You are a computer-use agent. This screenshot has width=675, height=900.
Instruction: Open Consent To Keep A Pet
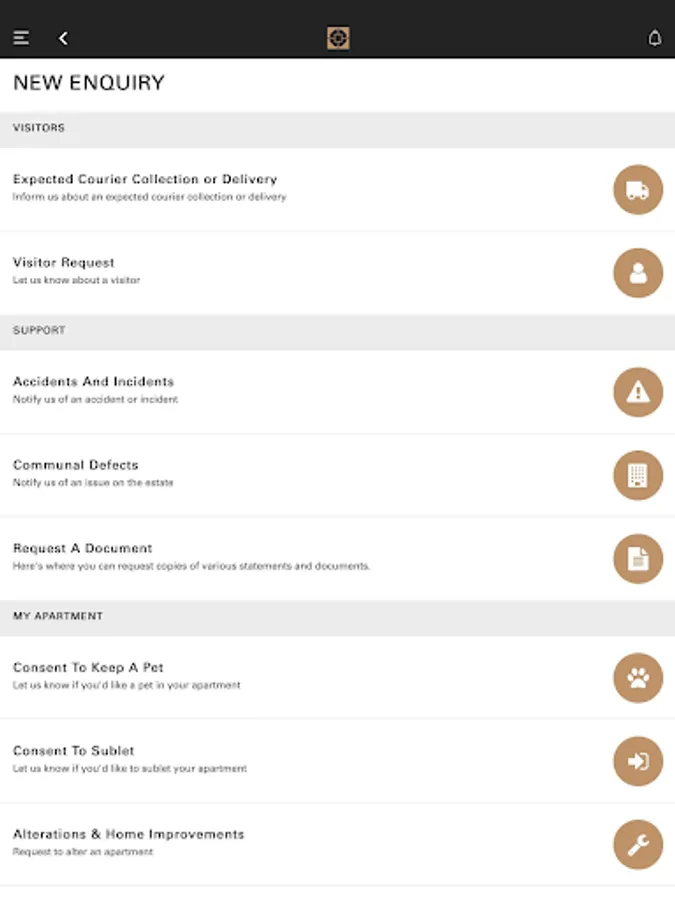coord(88,668)
